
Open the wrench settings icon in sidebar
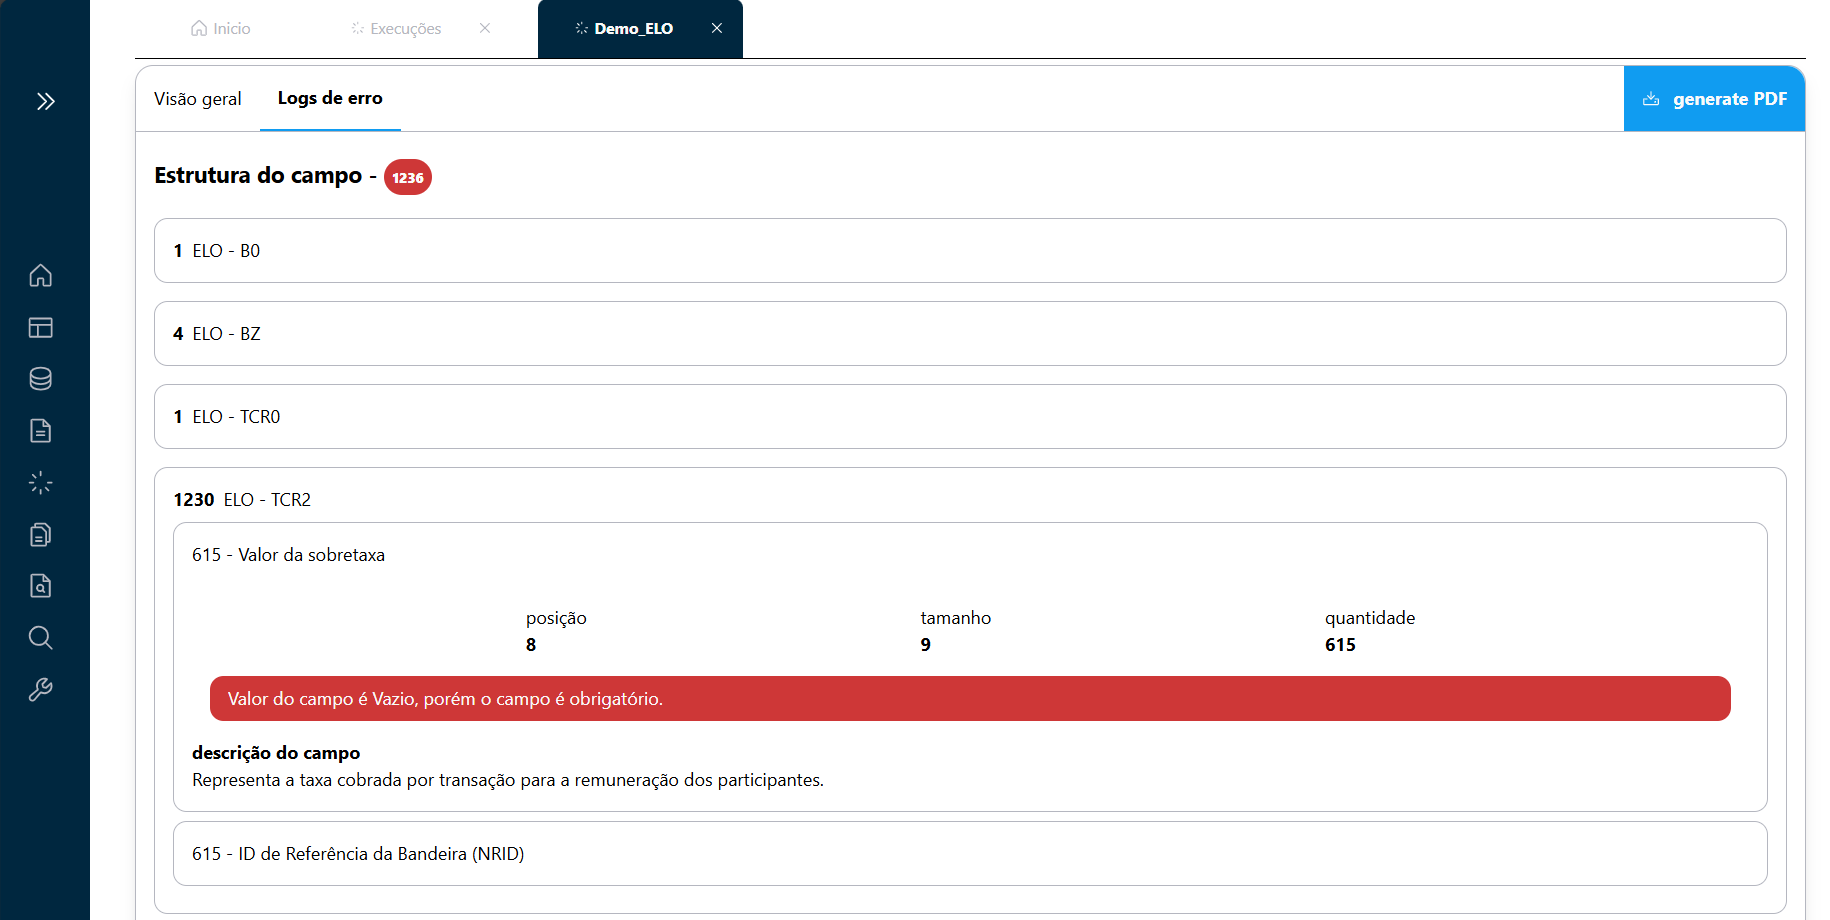point(41,690)
